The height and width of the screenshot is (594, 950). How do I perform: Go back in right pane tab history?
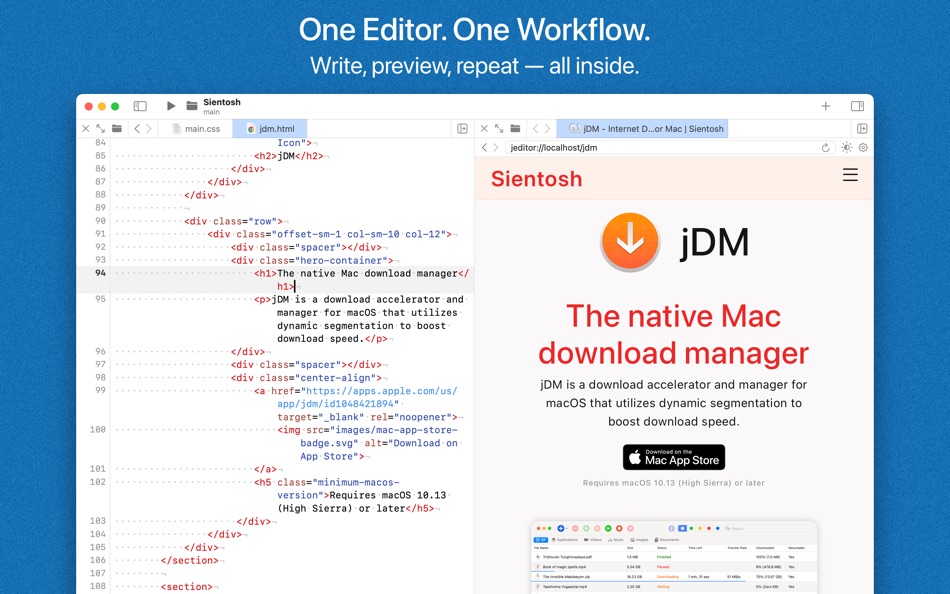pos(535,128)
